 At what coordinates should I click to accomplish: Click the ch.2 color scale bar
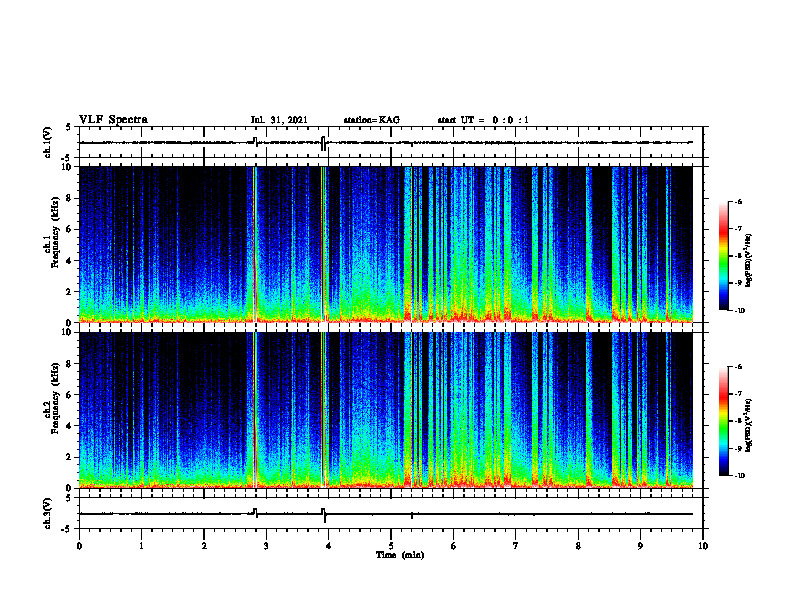point(723,421)
